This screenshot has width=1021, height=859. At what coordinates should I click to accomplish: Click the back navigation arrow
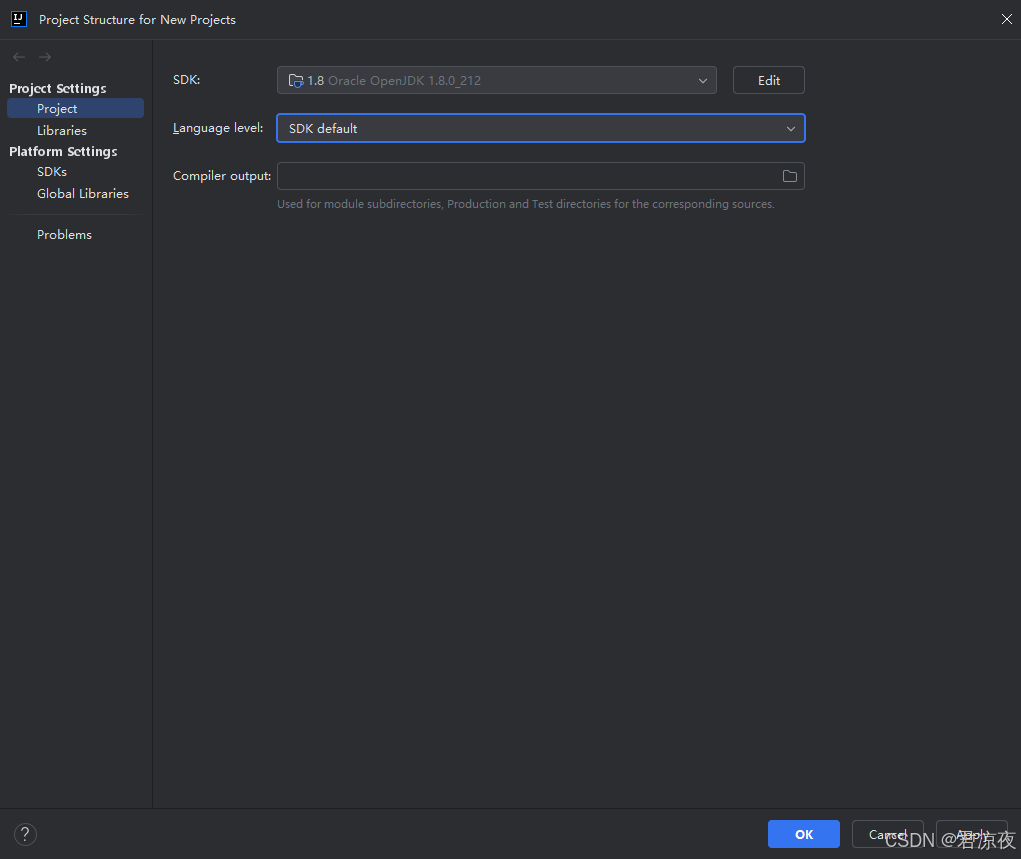coord(19,57)
